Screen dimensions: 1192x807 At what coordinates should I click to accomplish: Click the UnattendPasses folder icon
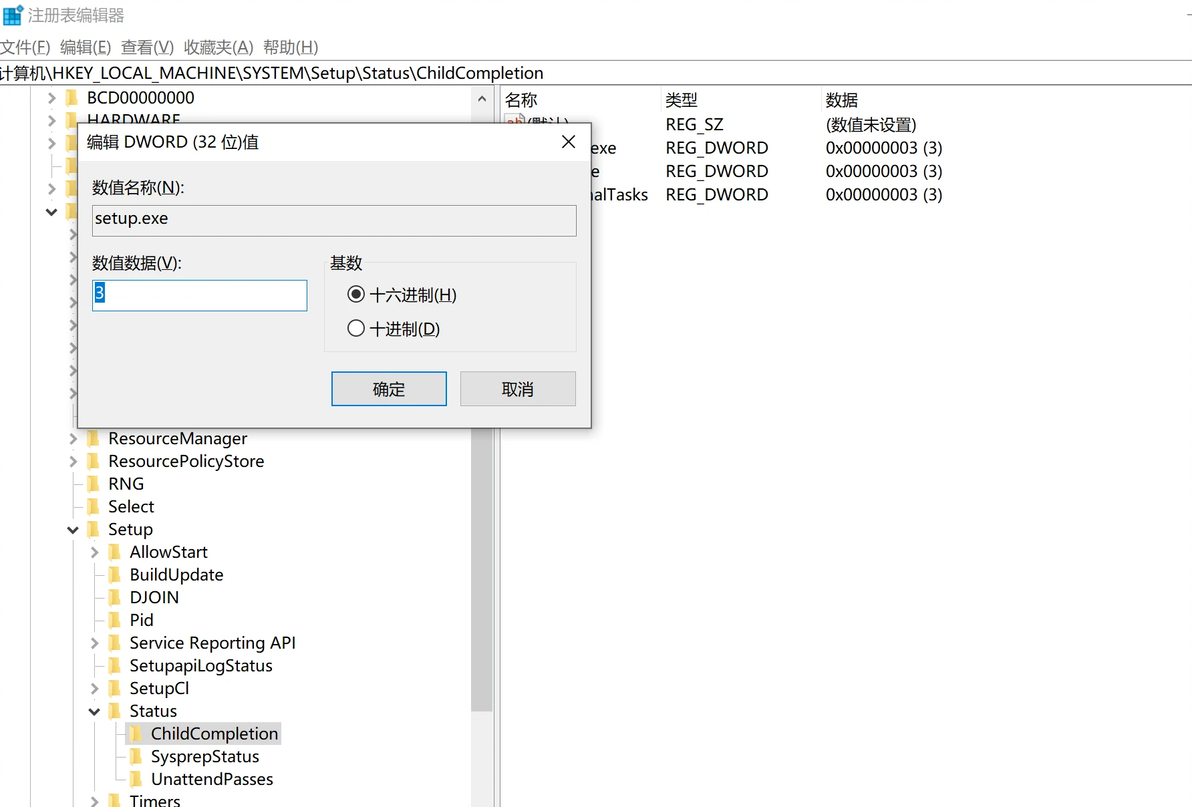136,779
